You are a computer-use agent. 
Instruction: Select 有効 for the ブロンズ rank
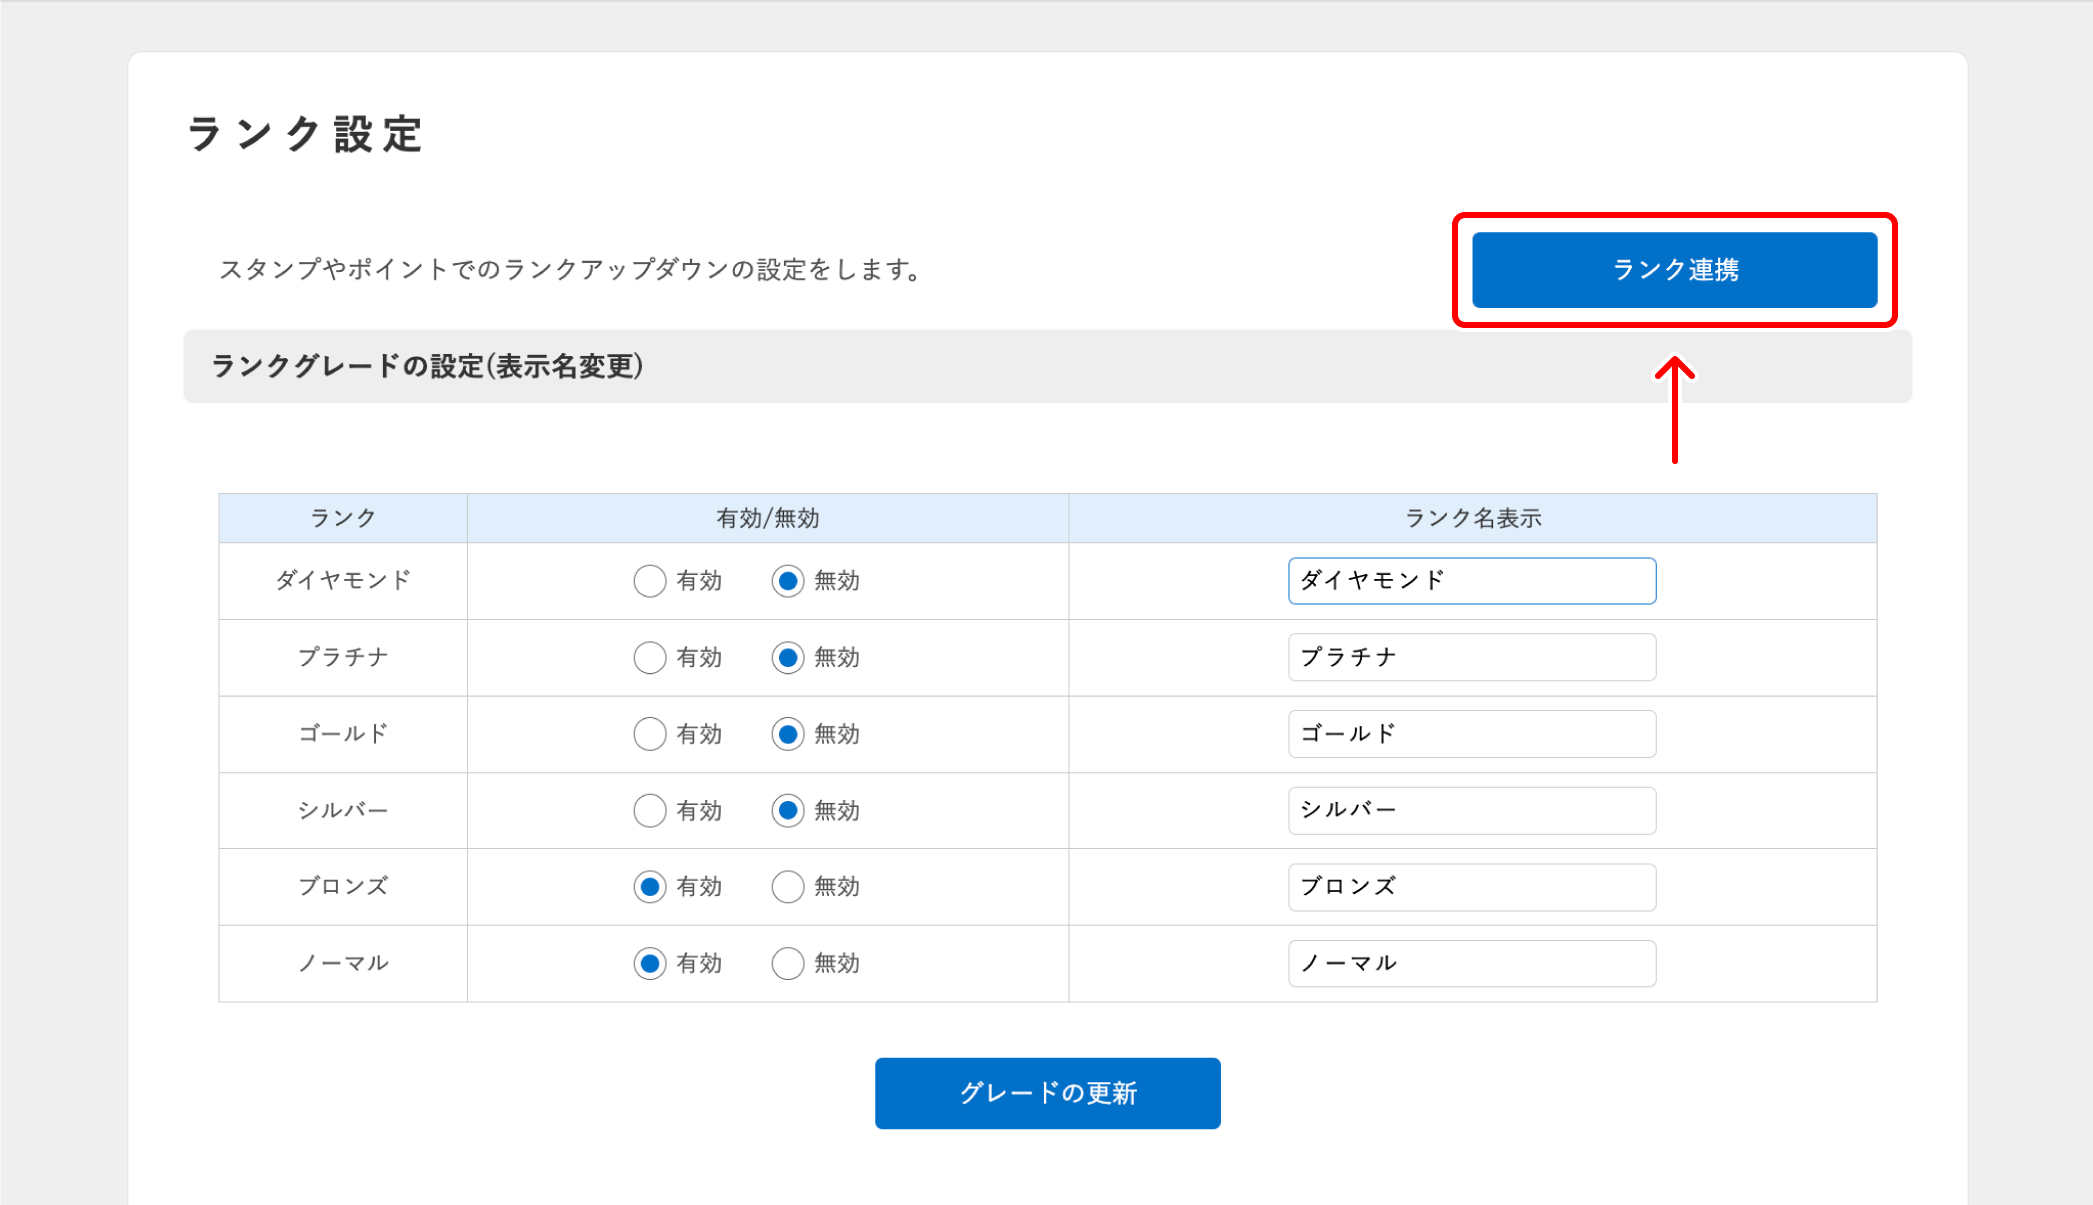pos(650,887)
